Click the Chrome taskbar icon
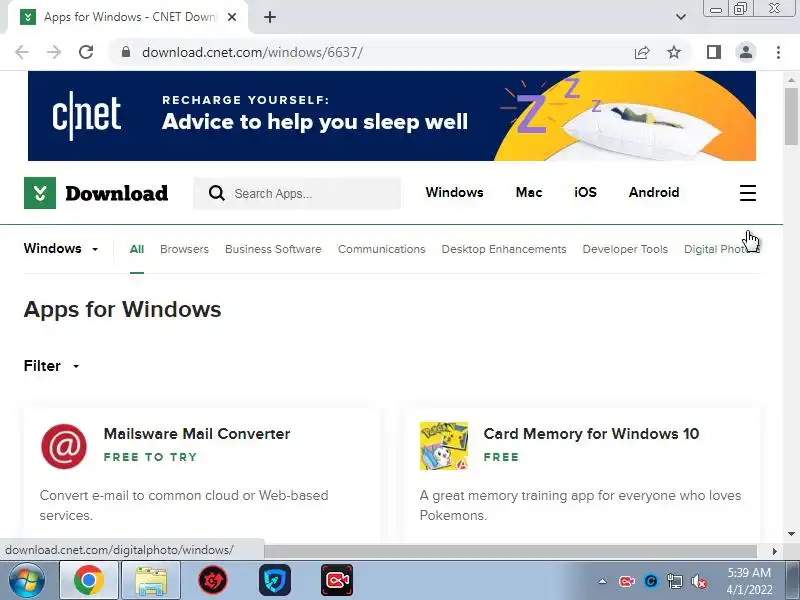 point(89,581)
